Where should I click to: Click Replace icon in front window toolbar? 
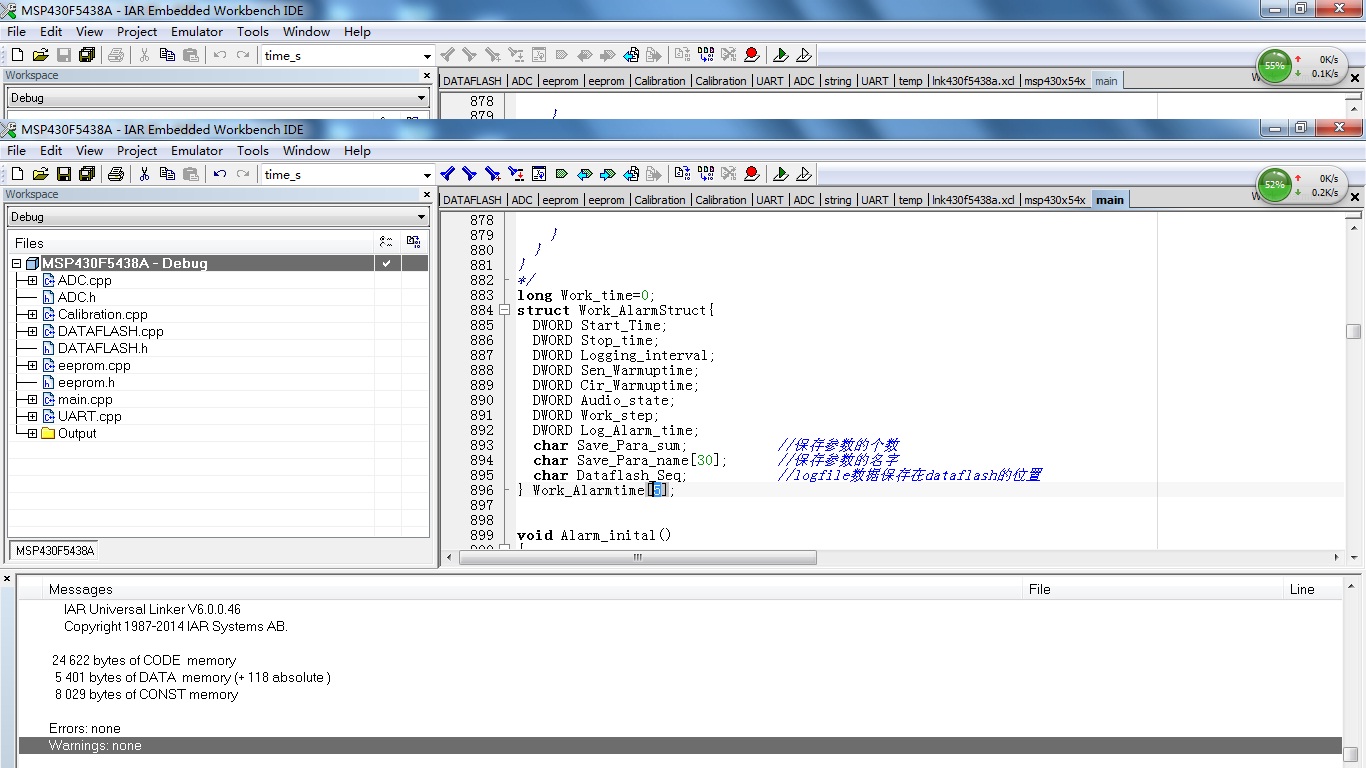[516, 174]
